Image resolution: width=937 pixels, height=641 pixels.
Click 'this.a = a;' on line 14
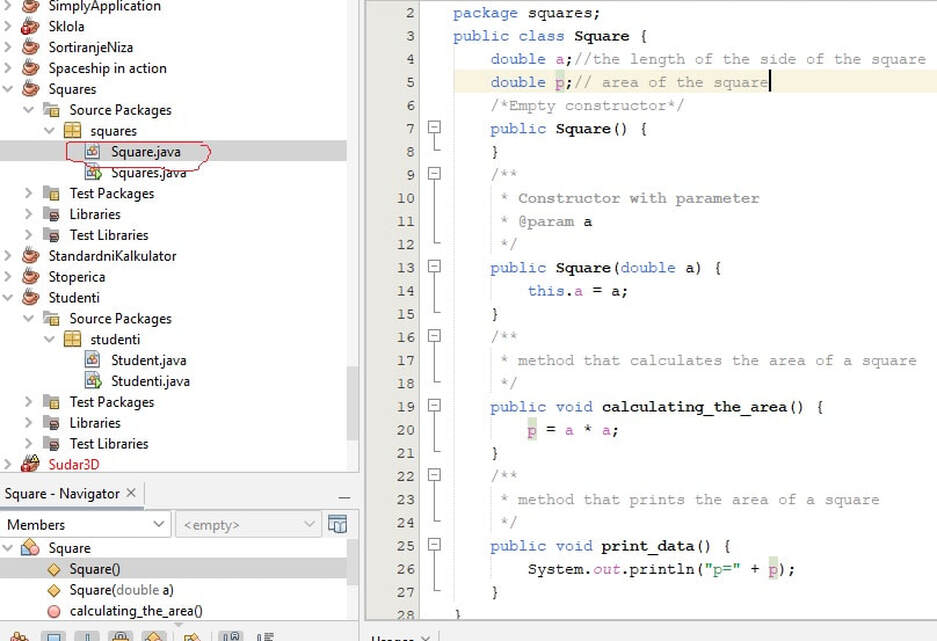pos(577,291)
